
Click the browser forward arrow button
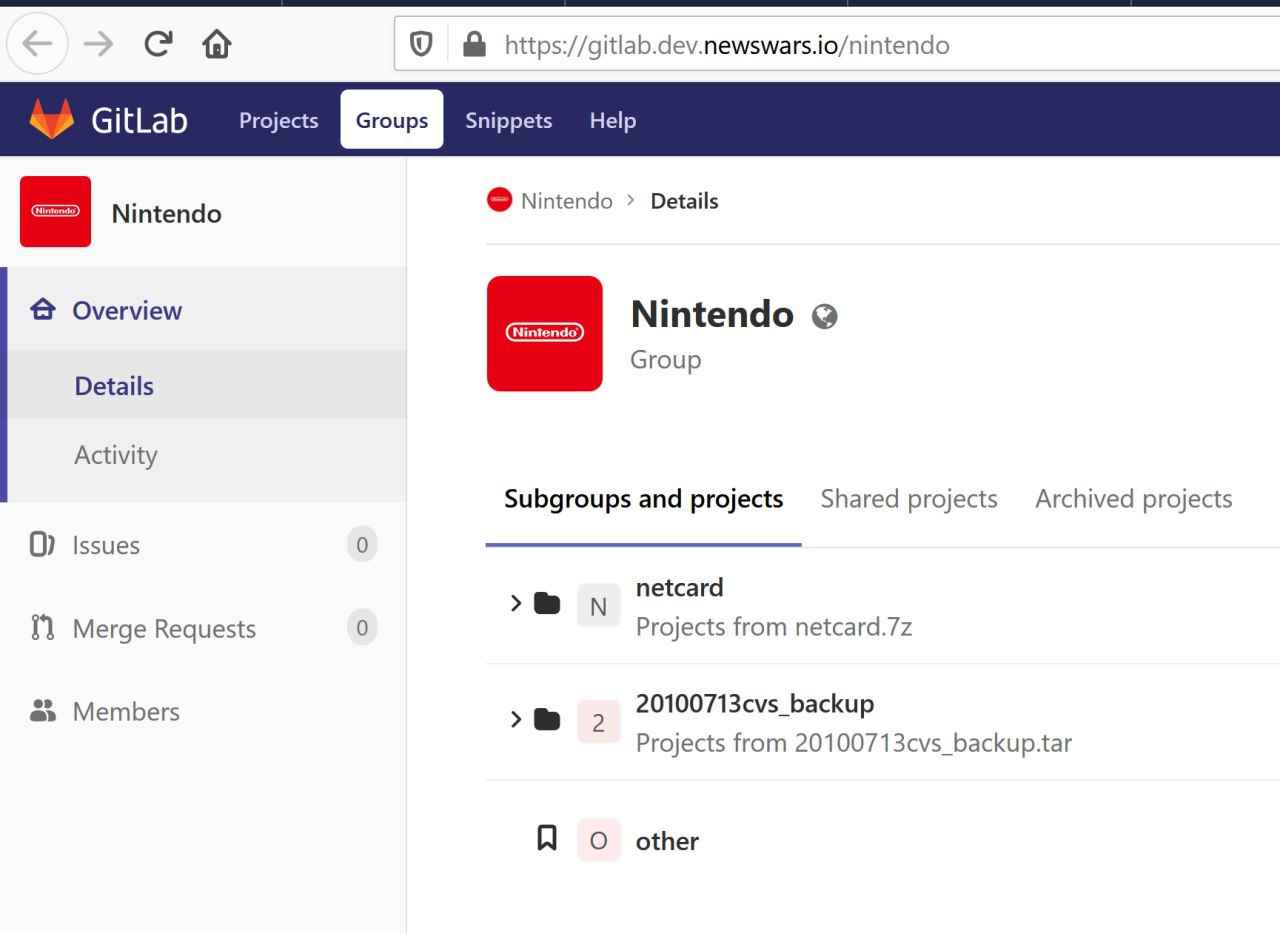pos(98,44)
